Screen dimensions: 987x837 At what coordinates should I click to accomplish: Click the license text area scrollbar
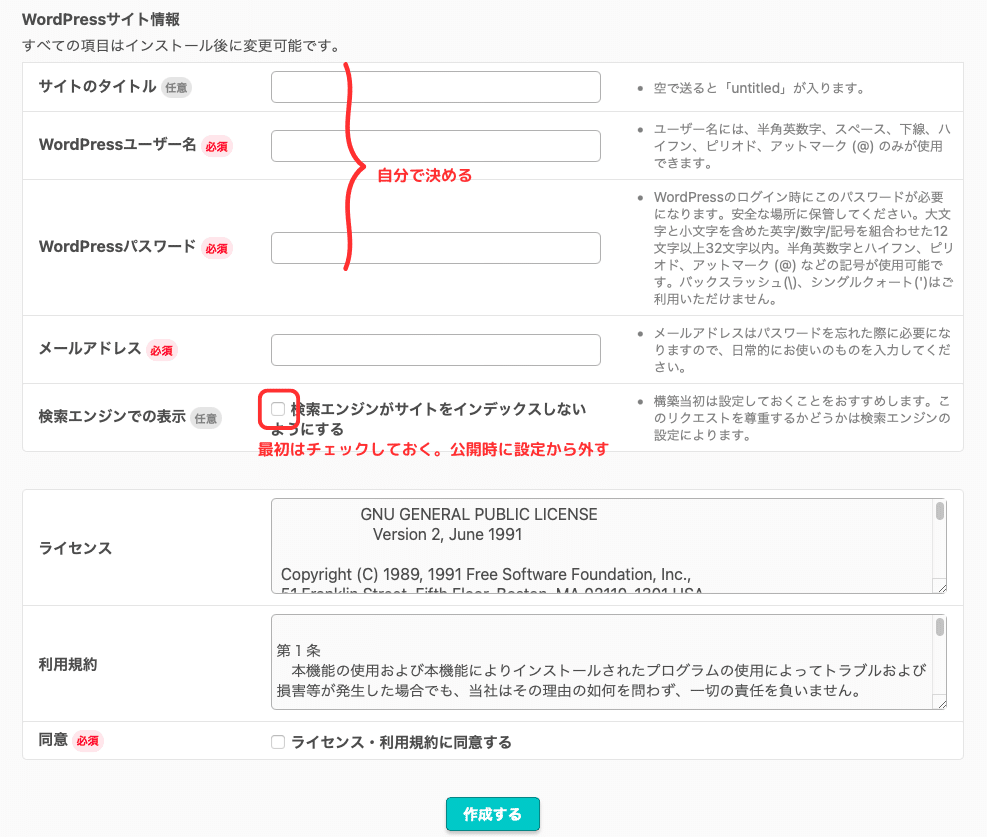point(940,511)
